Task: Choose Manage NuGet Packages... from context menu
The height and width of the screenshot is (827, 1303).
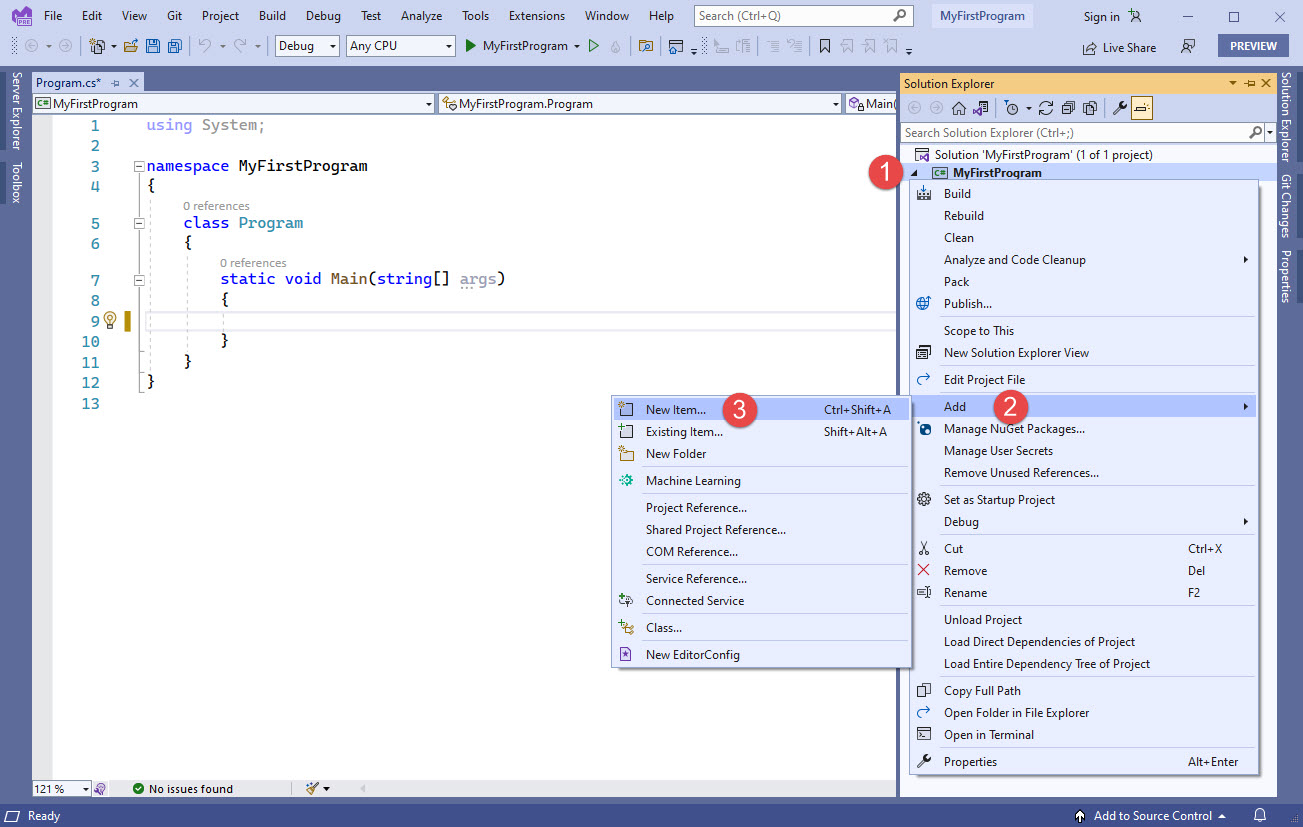Action: coord(1014,429)
